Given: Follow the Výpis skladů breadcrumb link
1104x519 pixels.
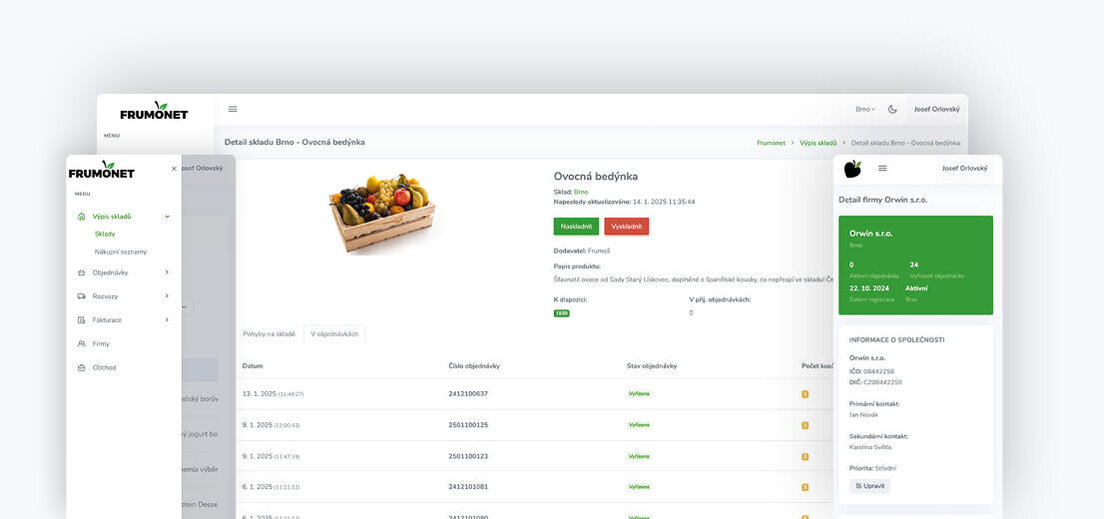Looking at the screenshot, I should [x=818, y=143].
